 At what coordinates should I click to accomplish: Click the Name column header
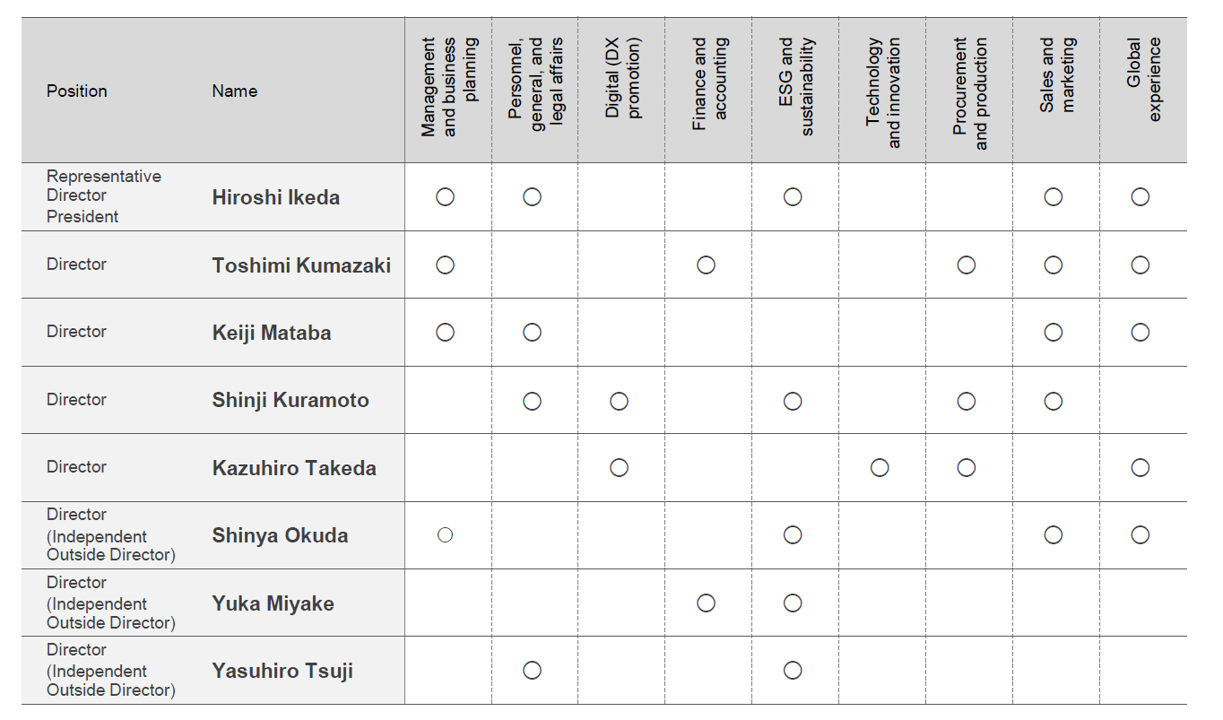click(x=234, y=91)
